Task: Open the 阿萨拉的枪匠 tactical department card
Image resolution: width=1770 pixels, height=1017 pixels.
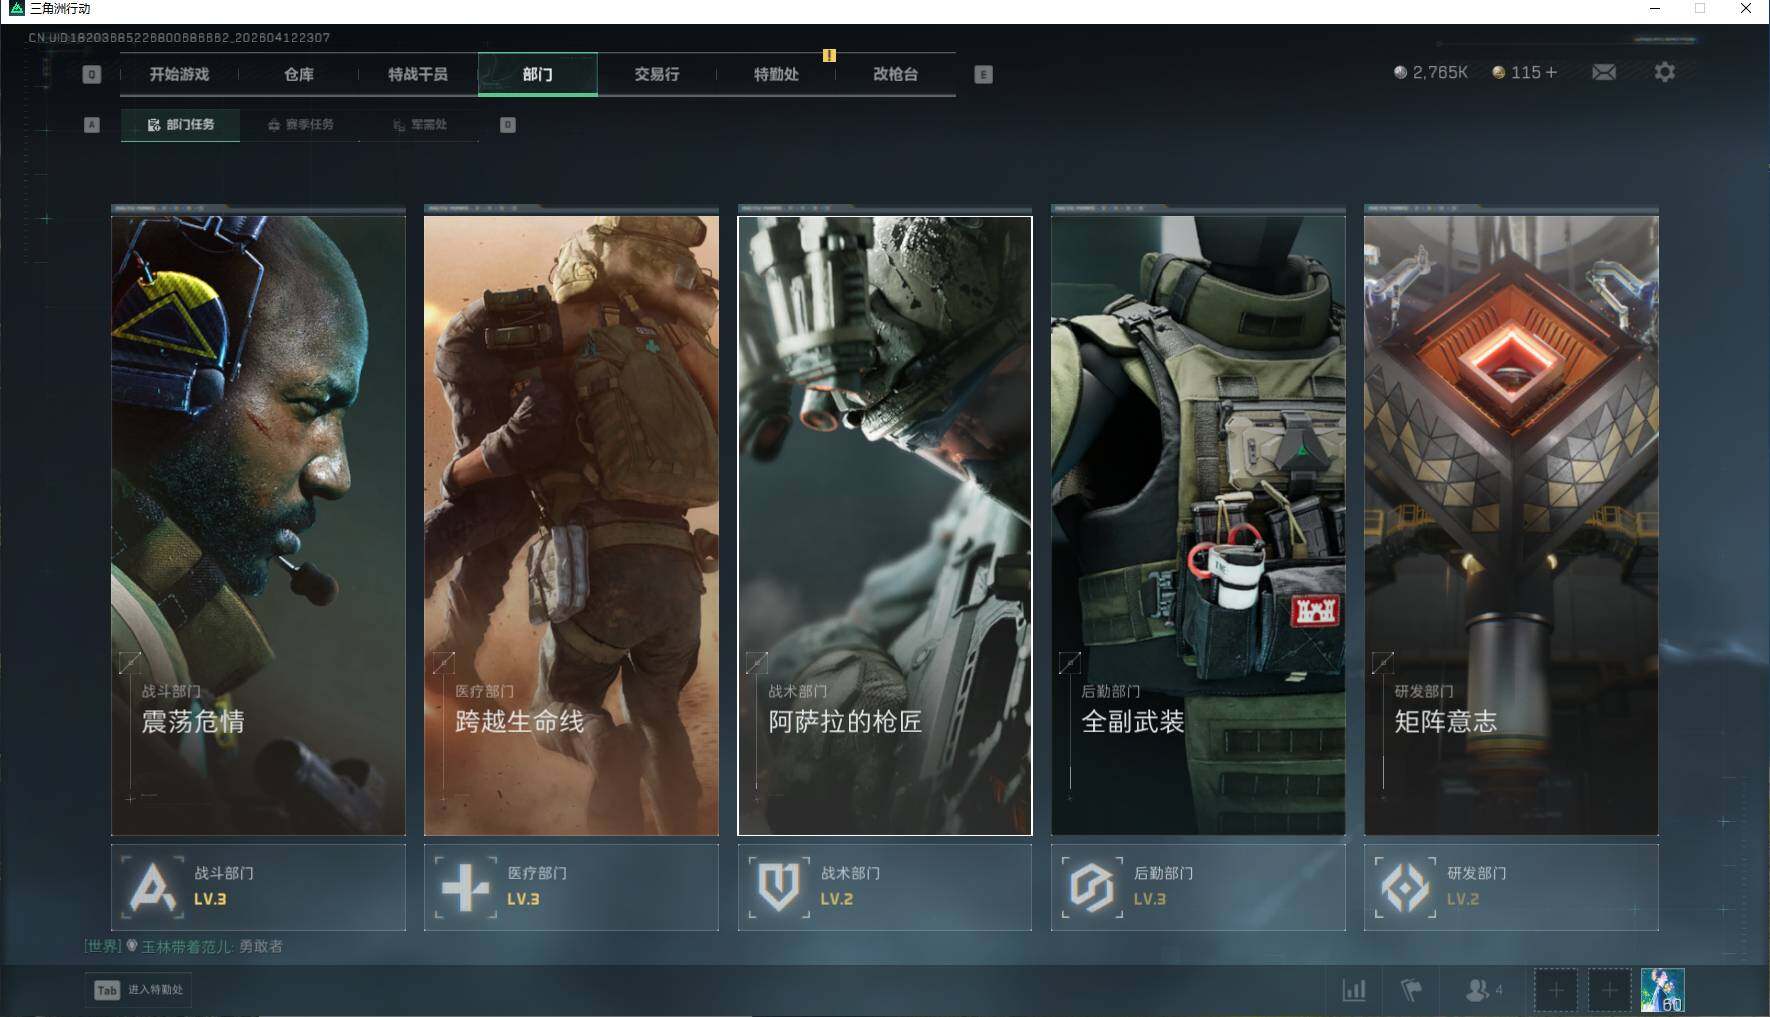Action: click(885, 525)
